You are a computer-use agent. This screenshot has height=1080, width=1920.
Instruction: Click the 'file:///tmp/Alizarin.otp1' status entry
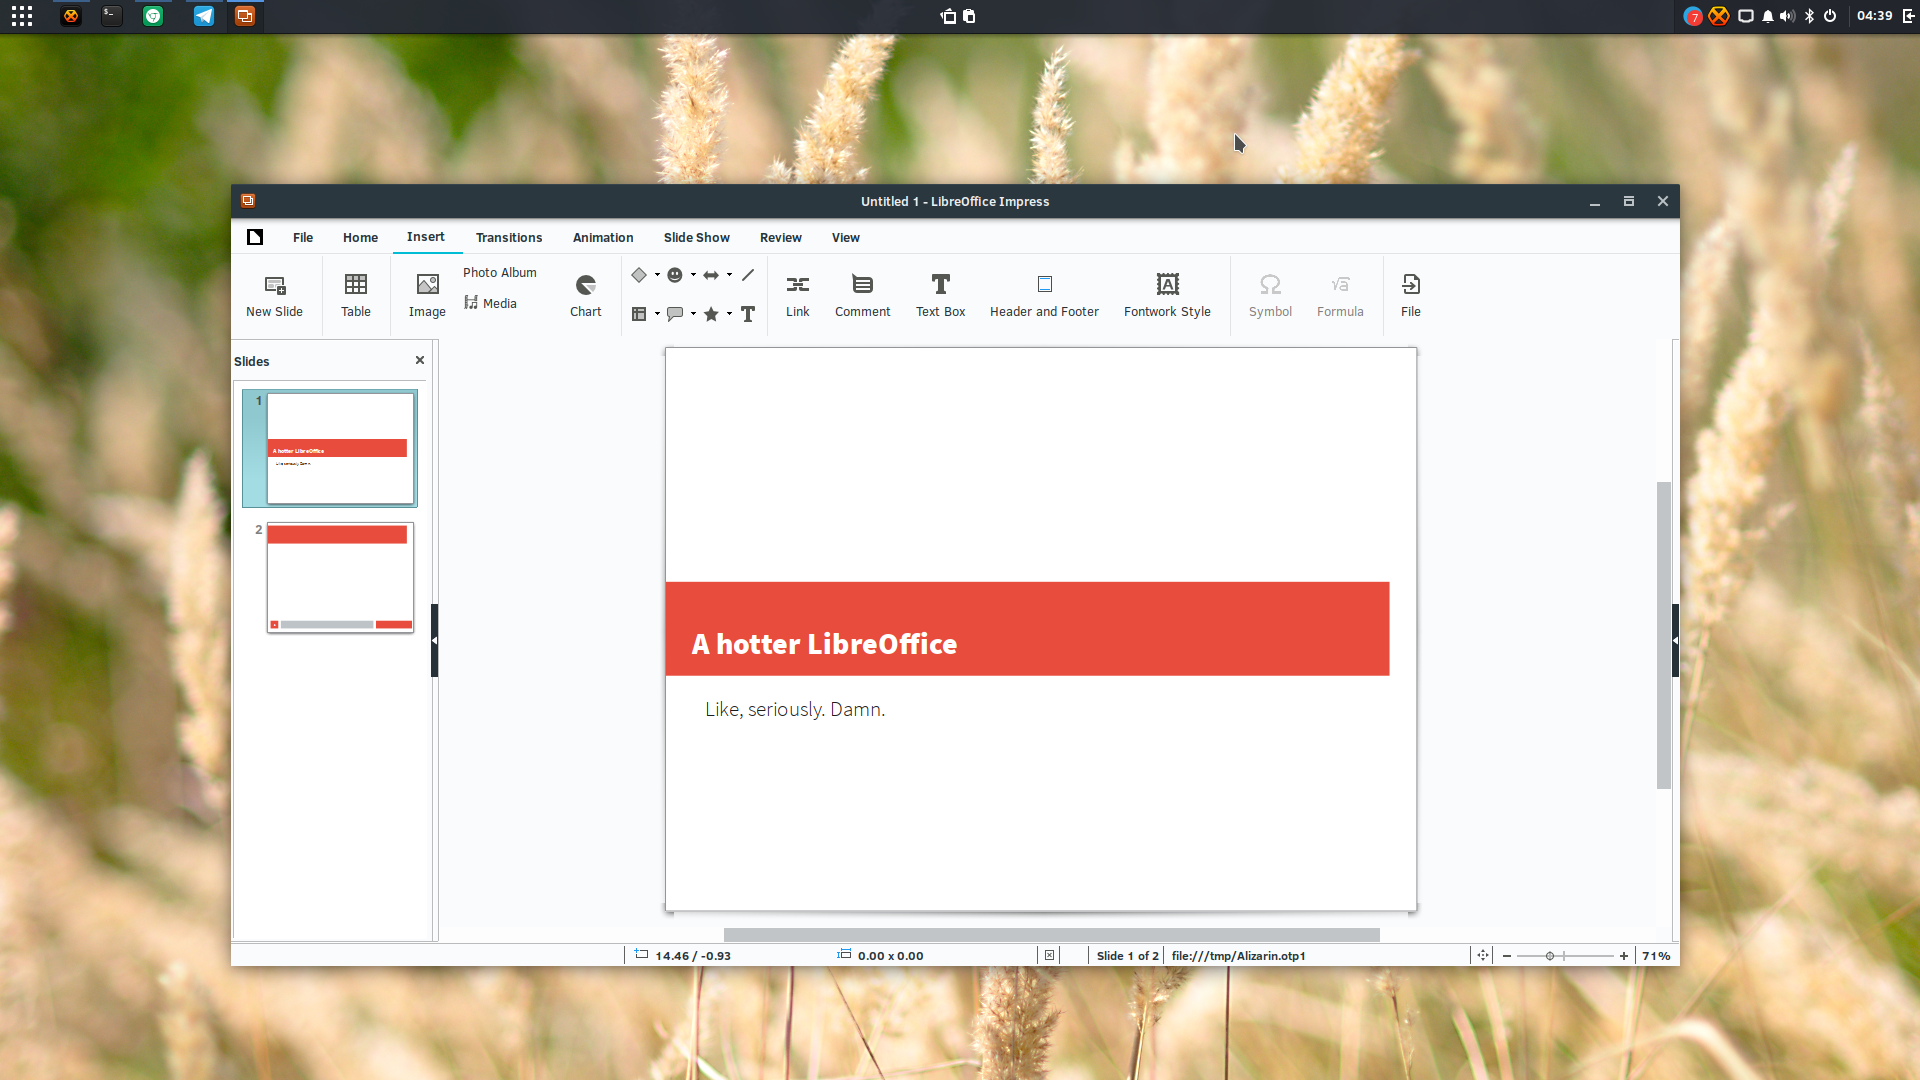tap(1238, 956)
